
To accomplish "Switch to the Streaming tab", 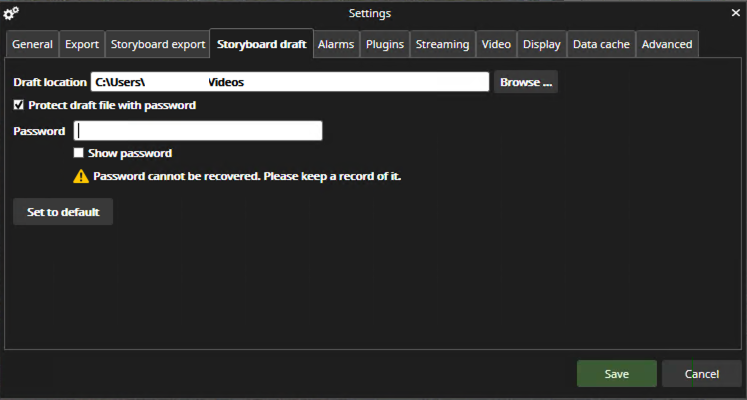I will (442, 44).
